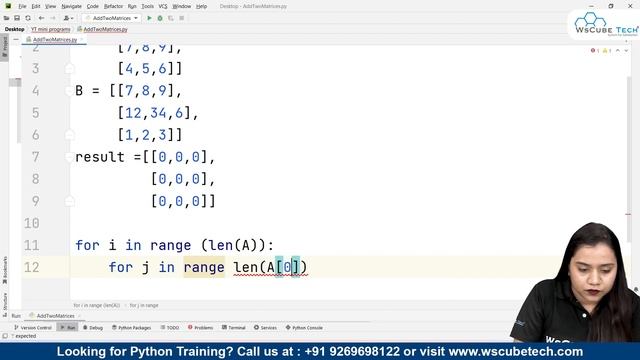Screen dimensions: 640x360
Task: Click line number 10 in the gutter
Action: tap(32, 223)
